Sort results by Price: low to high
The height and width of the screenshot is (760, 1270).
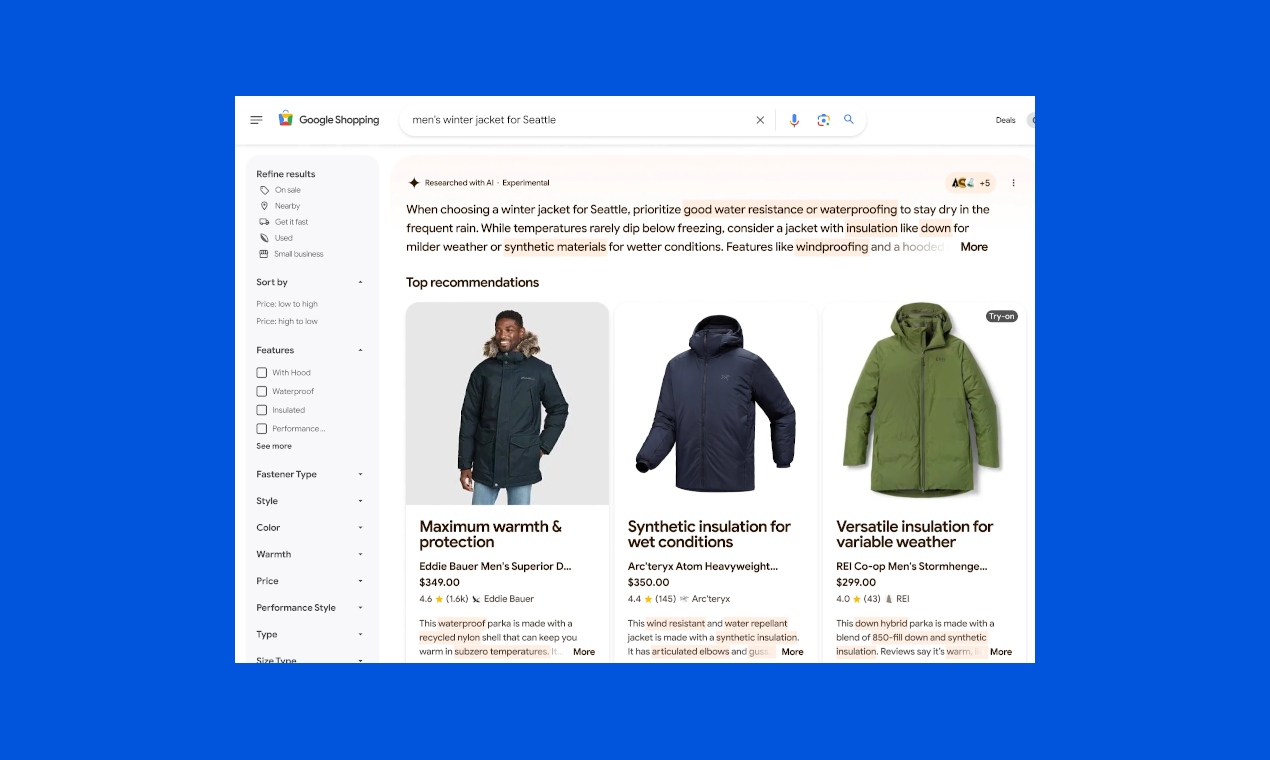287,304
